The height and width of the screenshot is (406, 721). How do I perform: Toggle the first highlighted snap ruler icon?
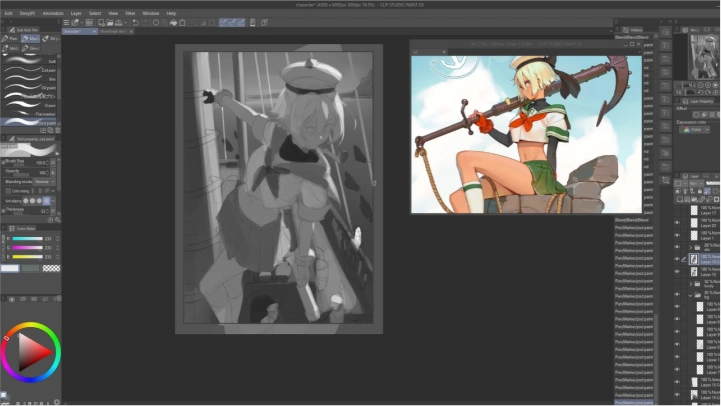(x=223, y=23)
